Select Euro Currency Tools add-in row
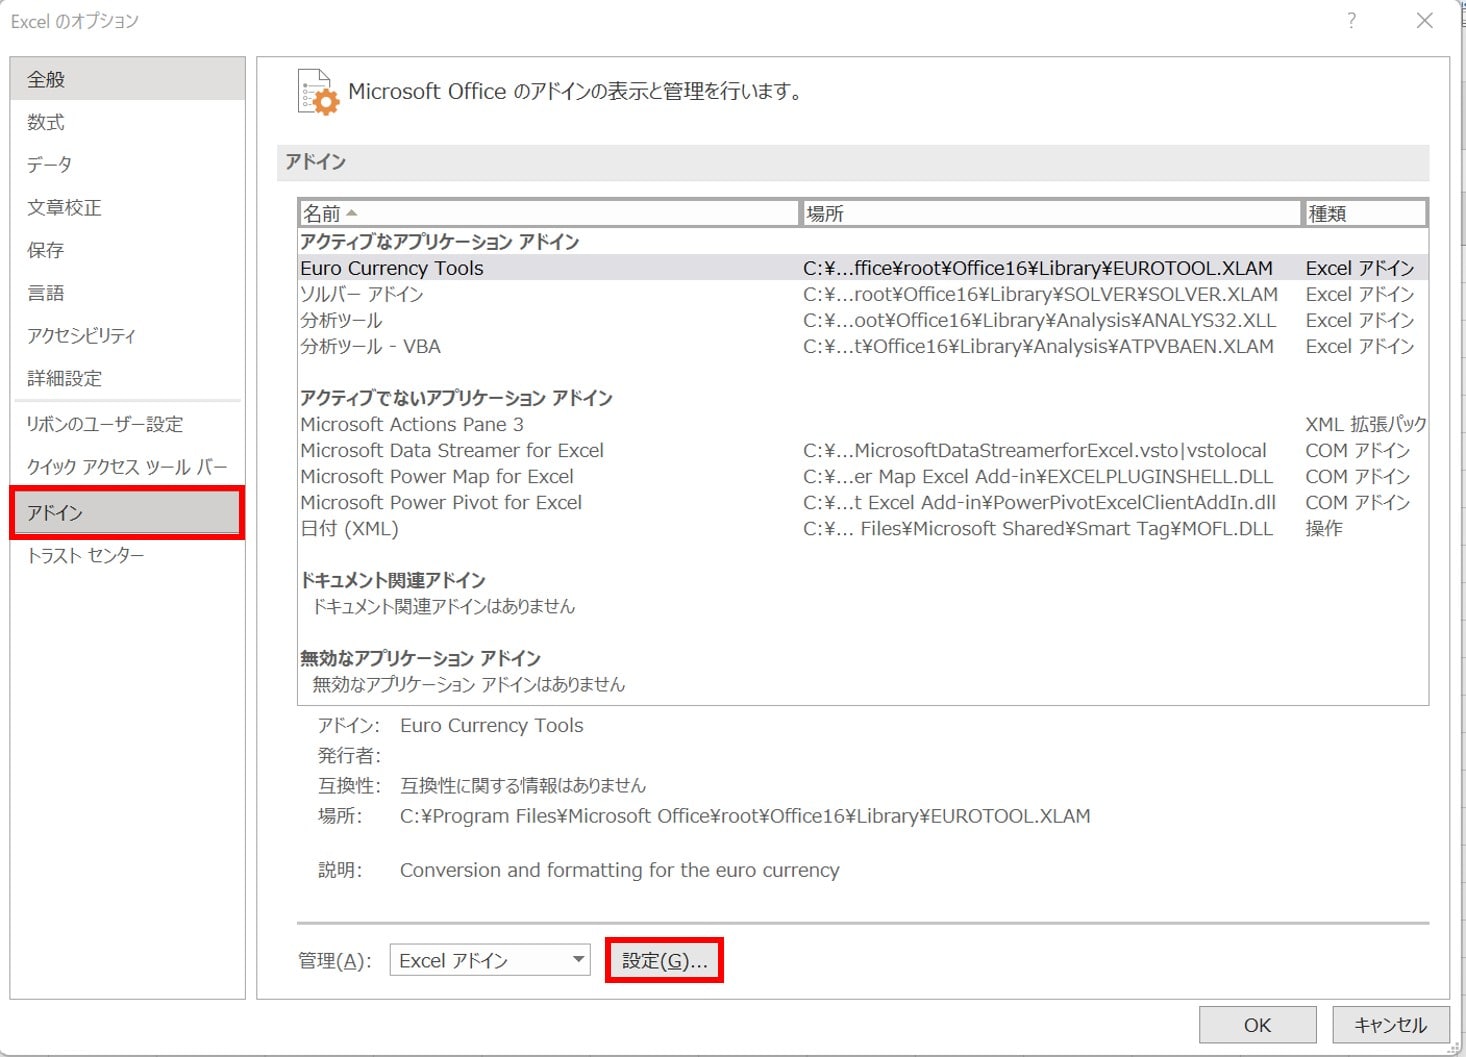This screenshot has height=1057, width=1466. pos(863,268)
